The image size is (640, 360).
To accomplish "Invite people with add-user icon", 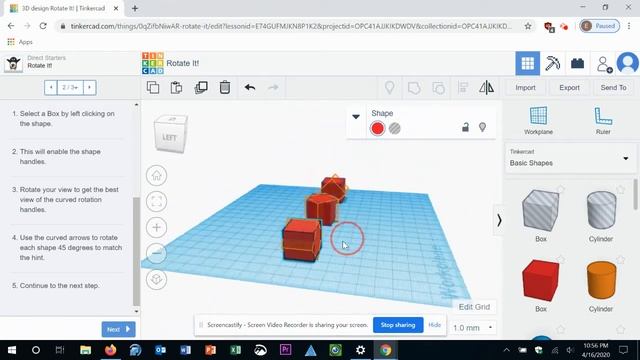I will point(604,64).
